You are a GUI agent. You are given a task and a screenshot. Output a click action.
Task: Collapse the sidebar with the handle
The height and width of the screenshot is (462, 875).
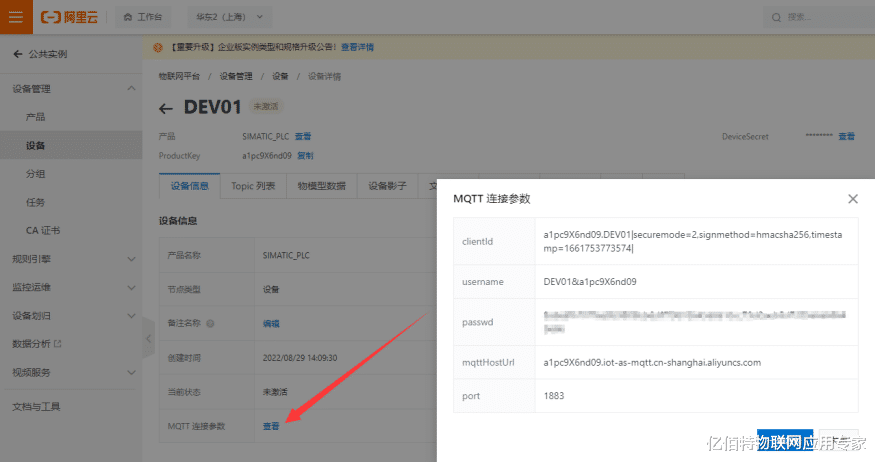(x=148, y=338)
